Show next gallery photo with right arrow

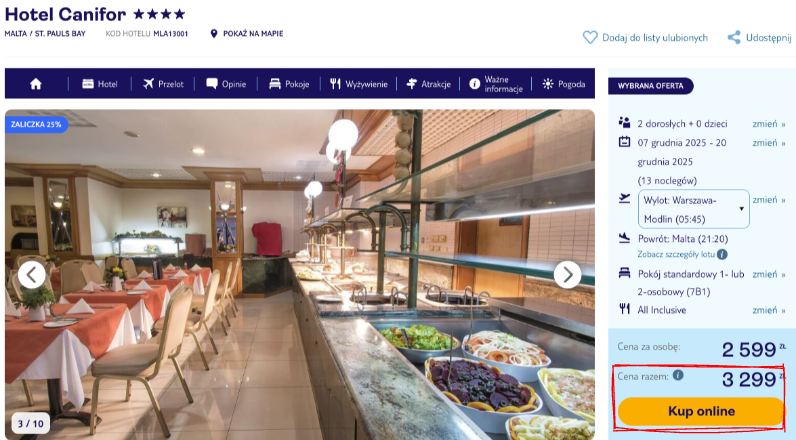pyautogui.click(x=567, y=275)
